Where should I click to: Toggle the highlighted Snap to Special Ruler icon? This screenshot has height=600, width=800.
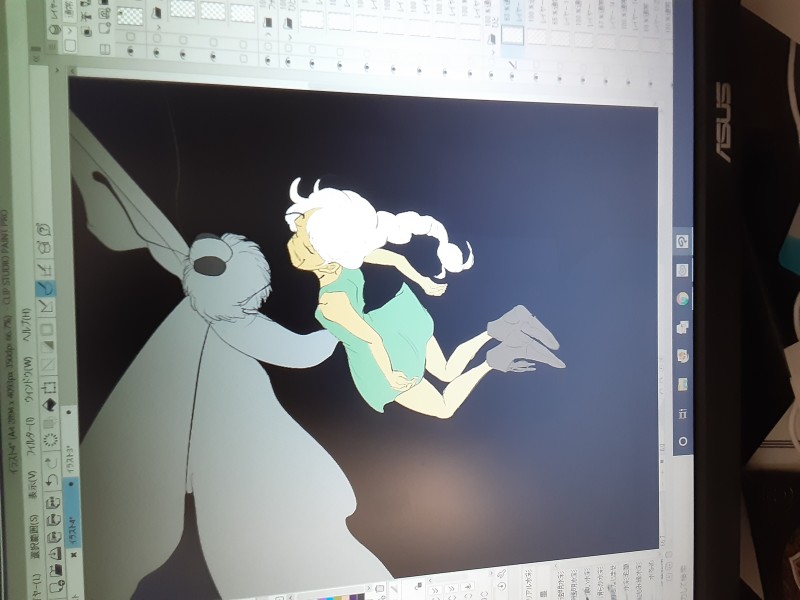click(46, 289)
